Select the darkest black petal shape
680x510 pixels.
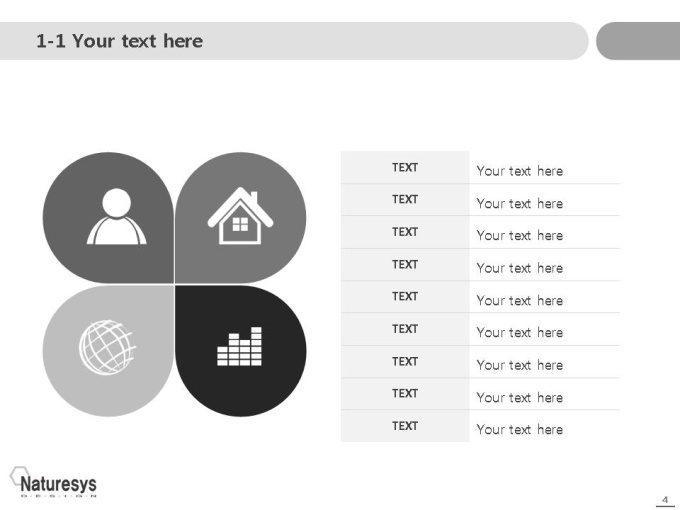click(x=241, y=351)
